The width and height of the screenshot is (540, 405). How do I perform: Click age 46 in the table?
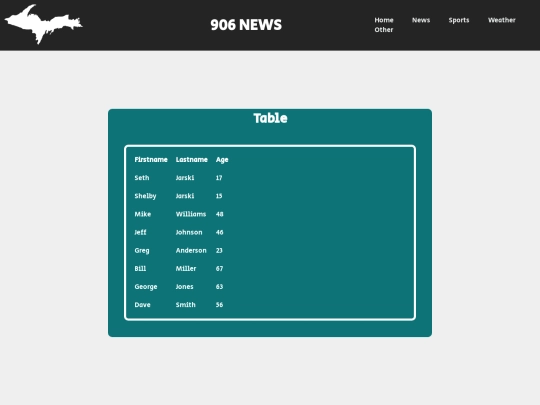click(220, 232)
